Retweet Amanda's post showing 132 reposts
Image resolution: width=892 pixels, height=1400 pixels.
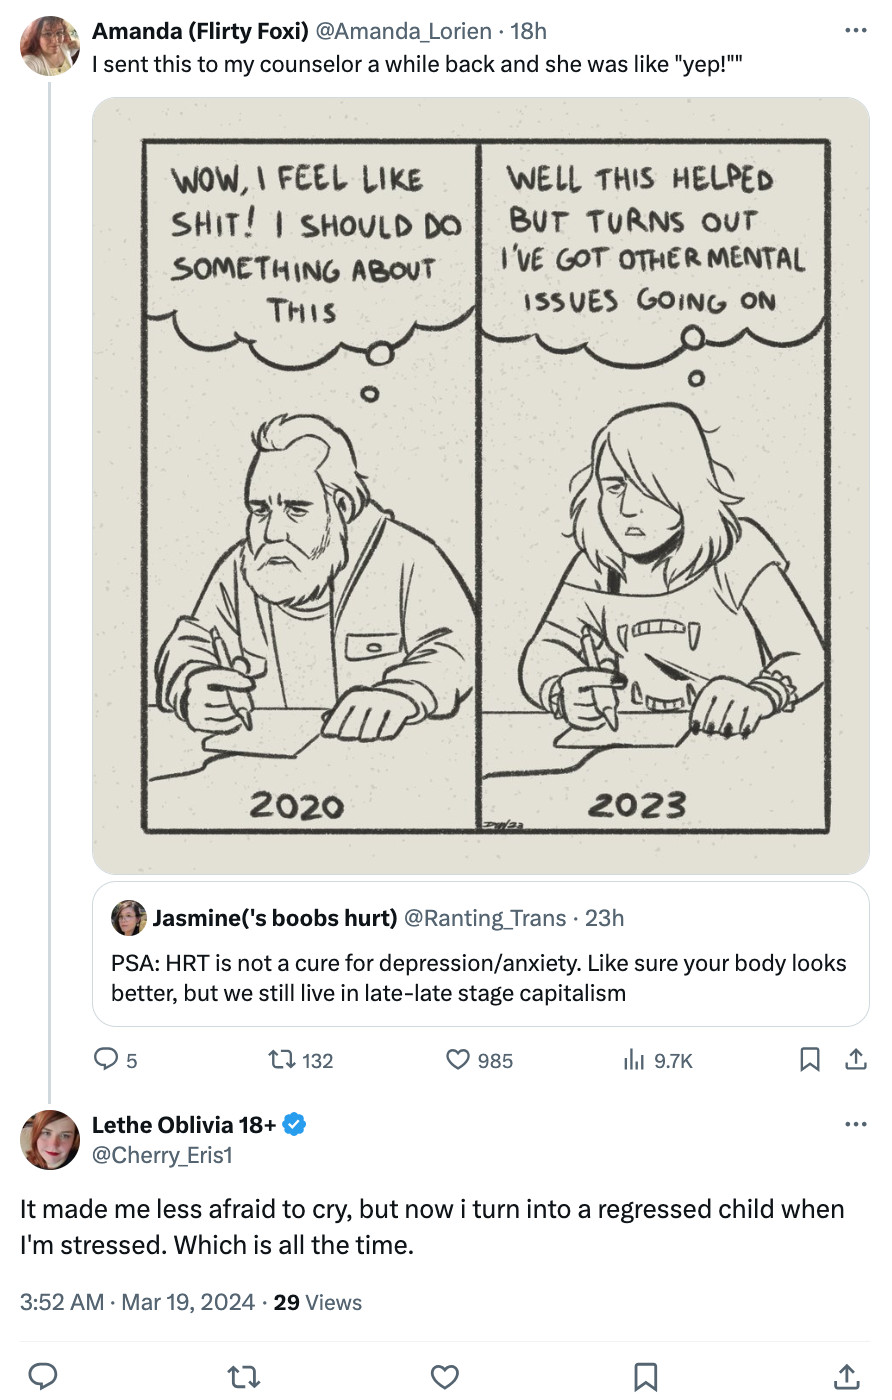pos(280,1060)
